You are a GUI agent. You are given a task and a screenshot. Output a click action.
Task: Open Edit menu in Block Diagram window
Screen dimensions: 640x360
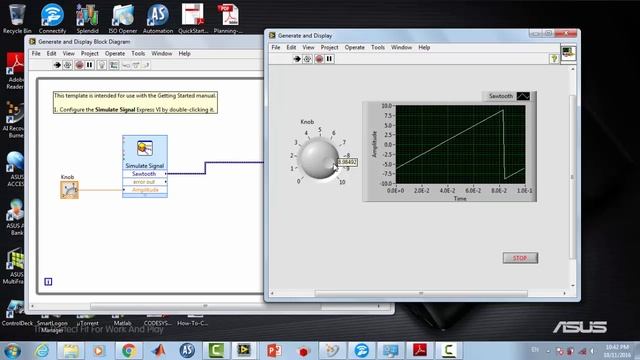coord(51,53)
